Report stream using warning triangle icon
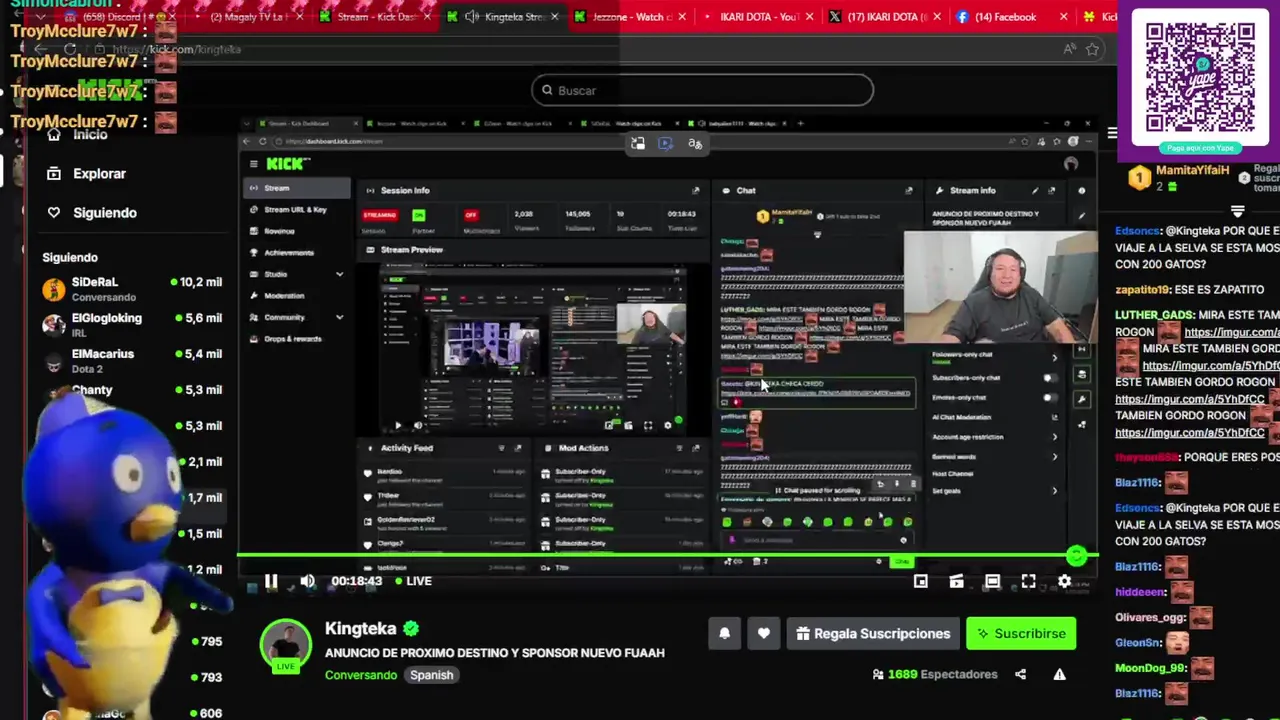 (1059, 675)
